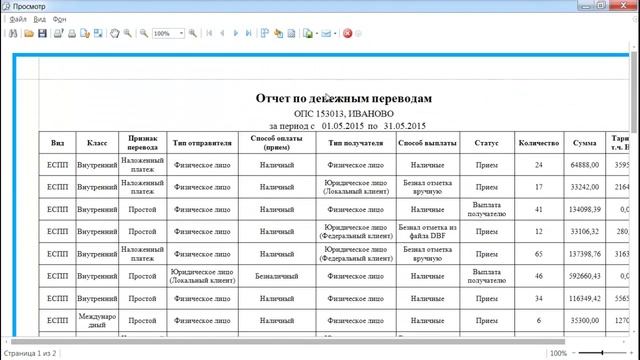
Task: Click the report title Отчет по денежным переводам
Action: click(344, 98)
